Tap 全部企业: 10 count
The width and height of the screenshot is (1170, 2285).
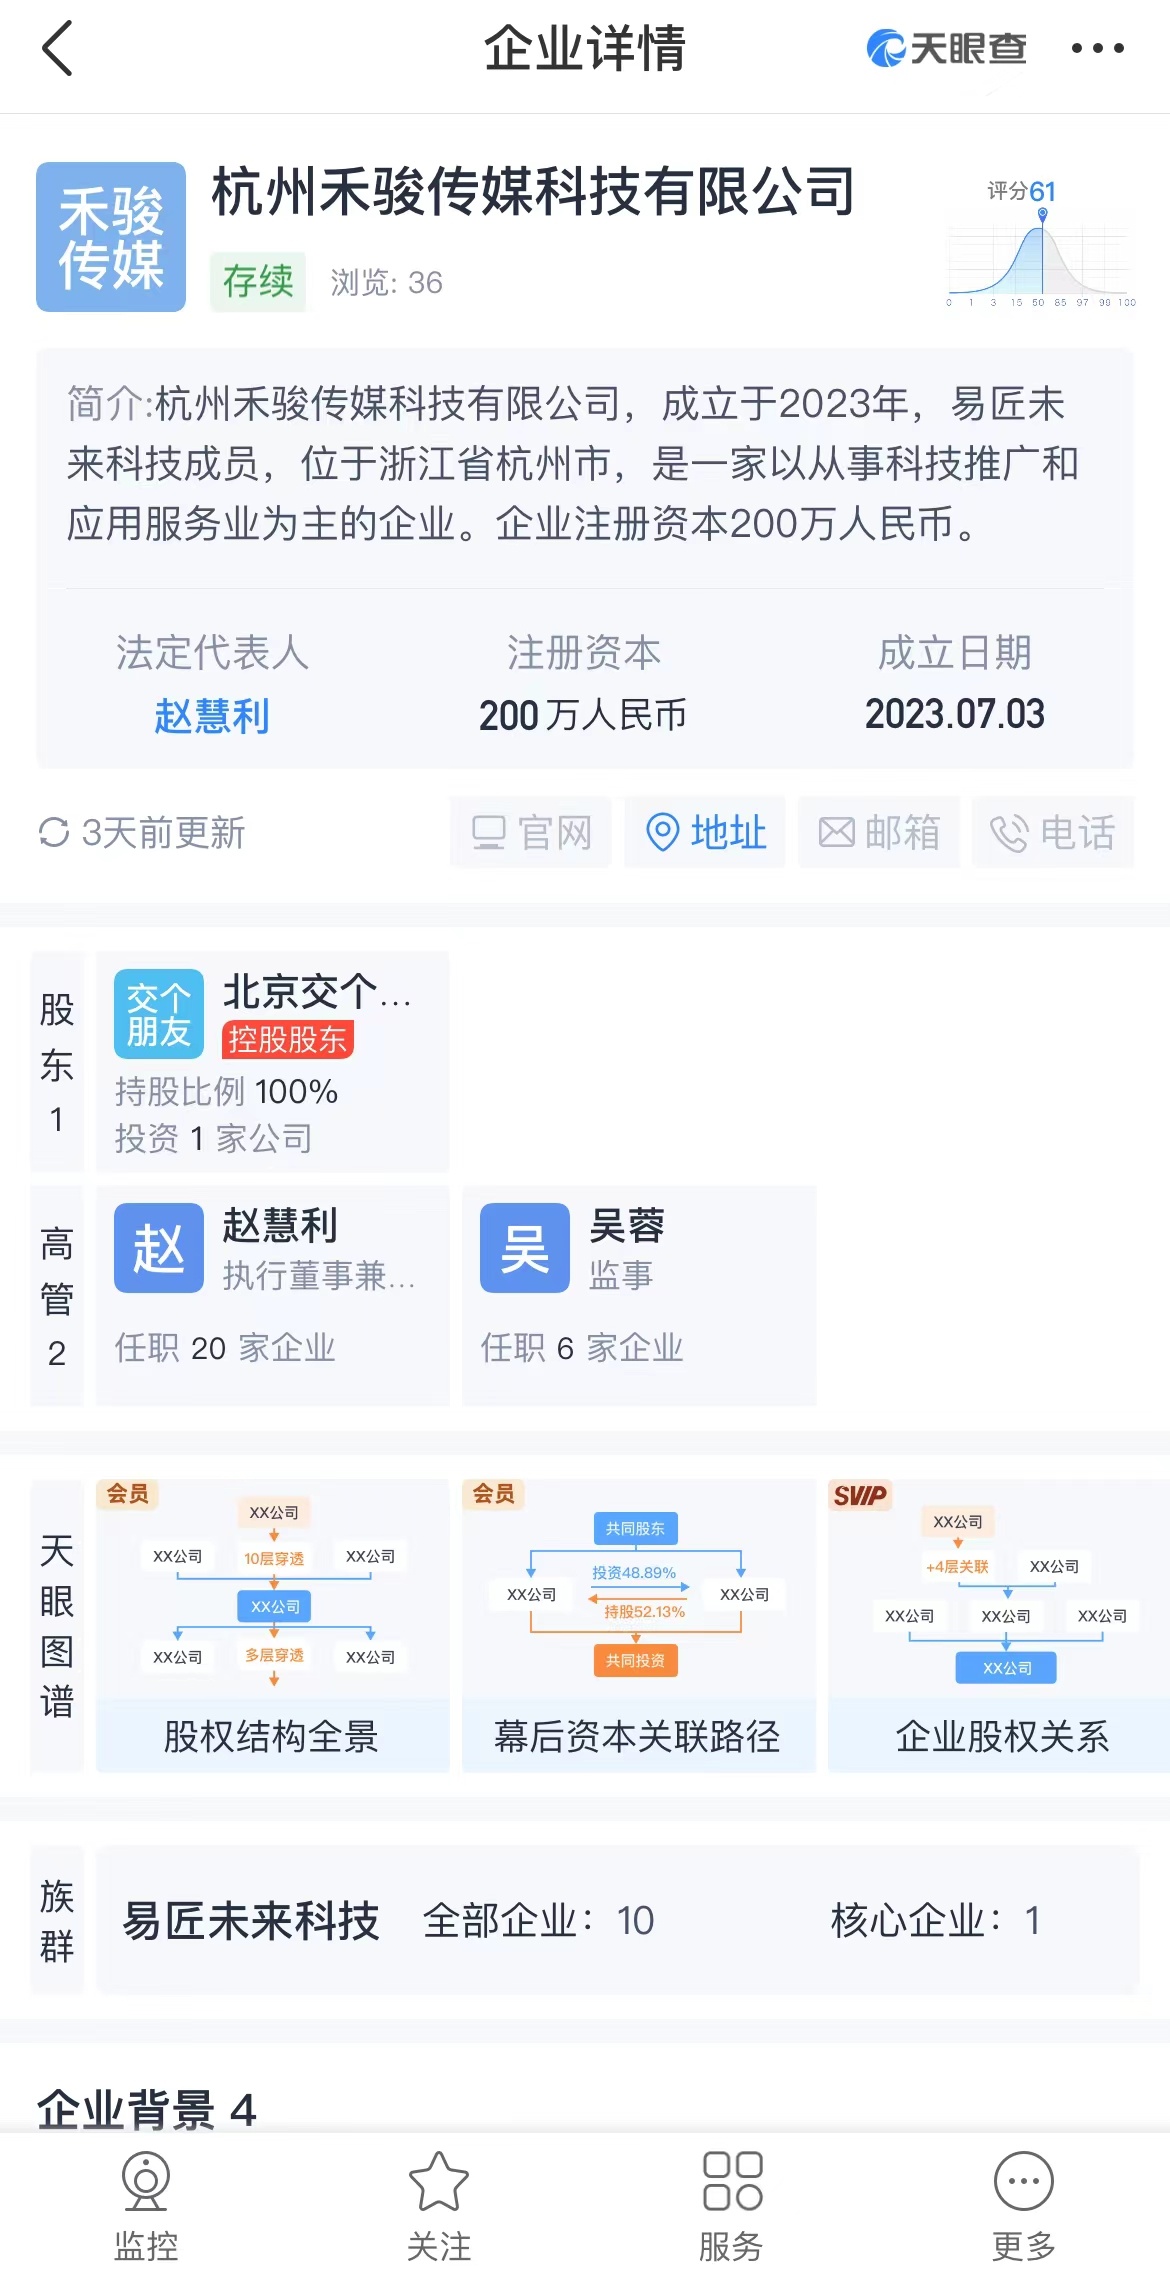pos(539,1920)
